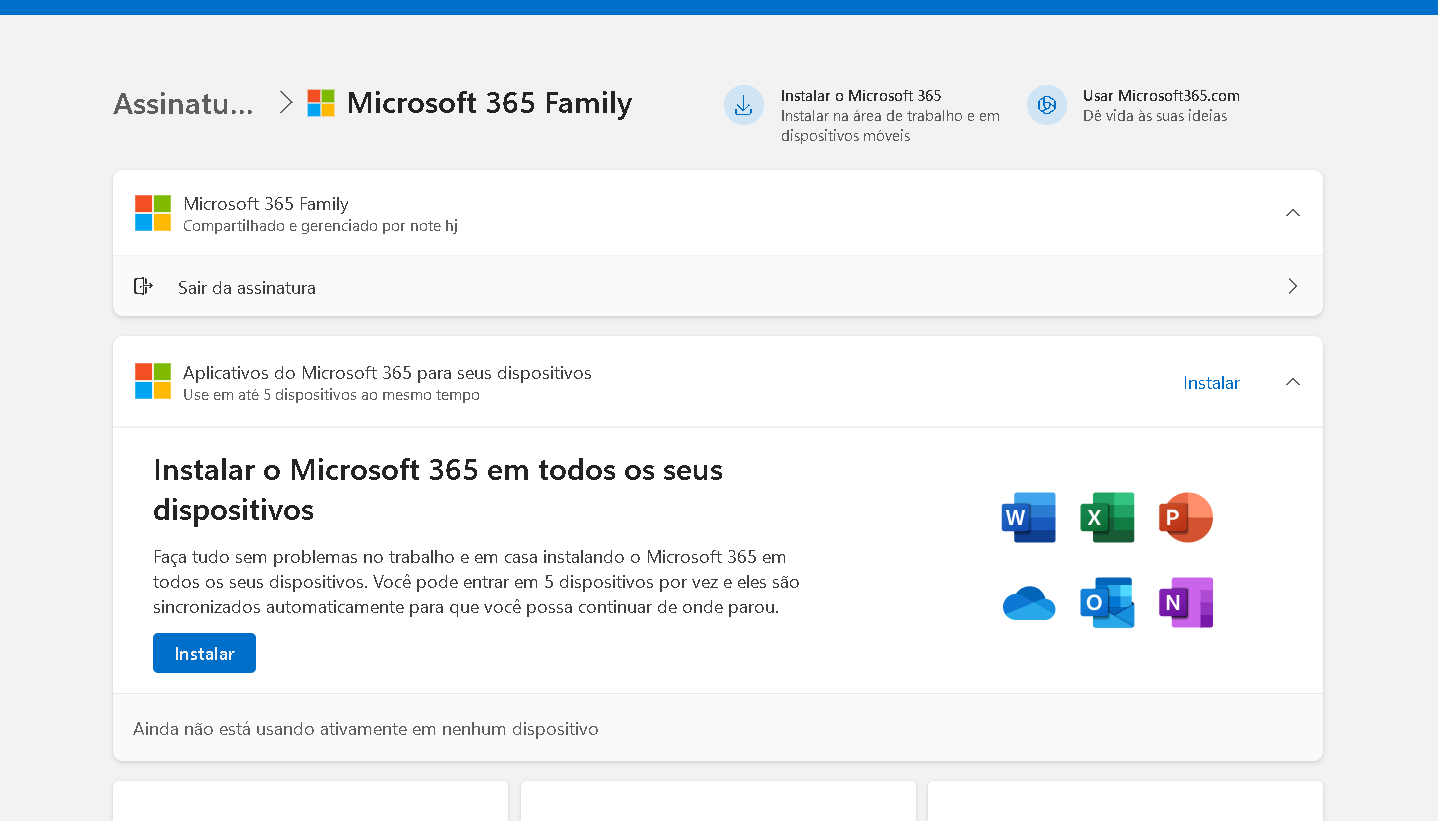Click the Excel app icon

1107,517
